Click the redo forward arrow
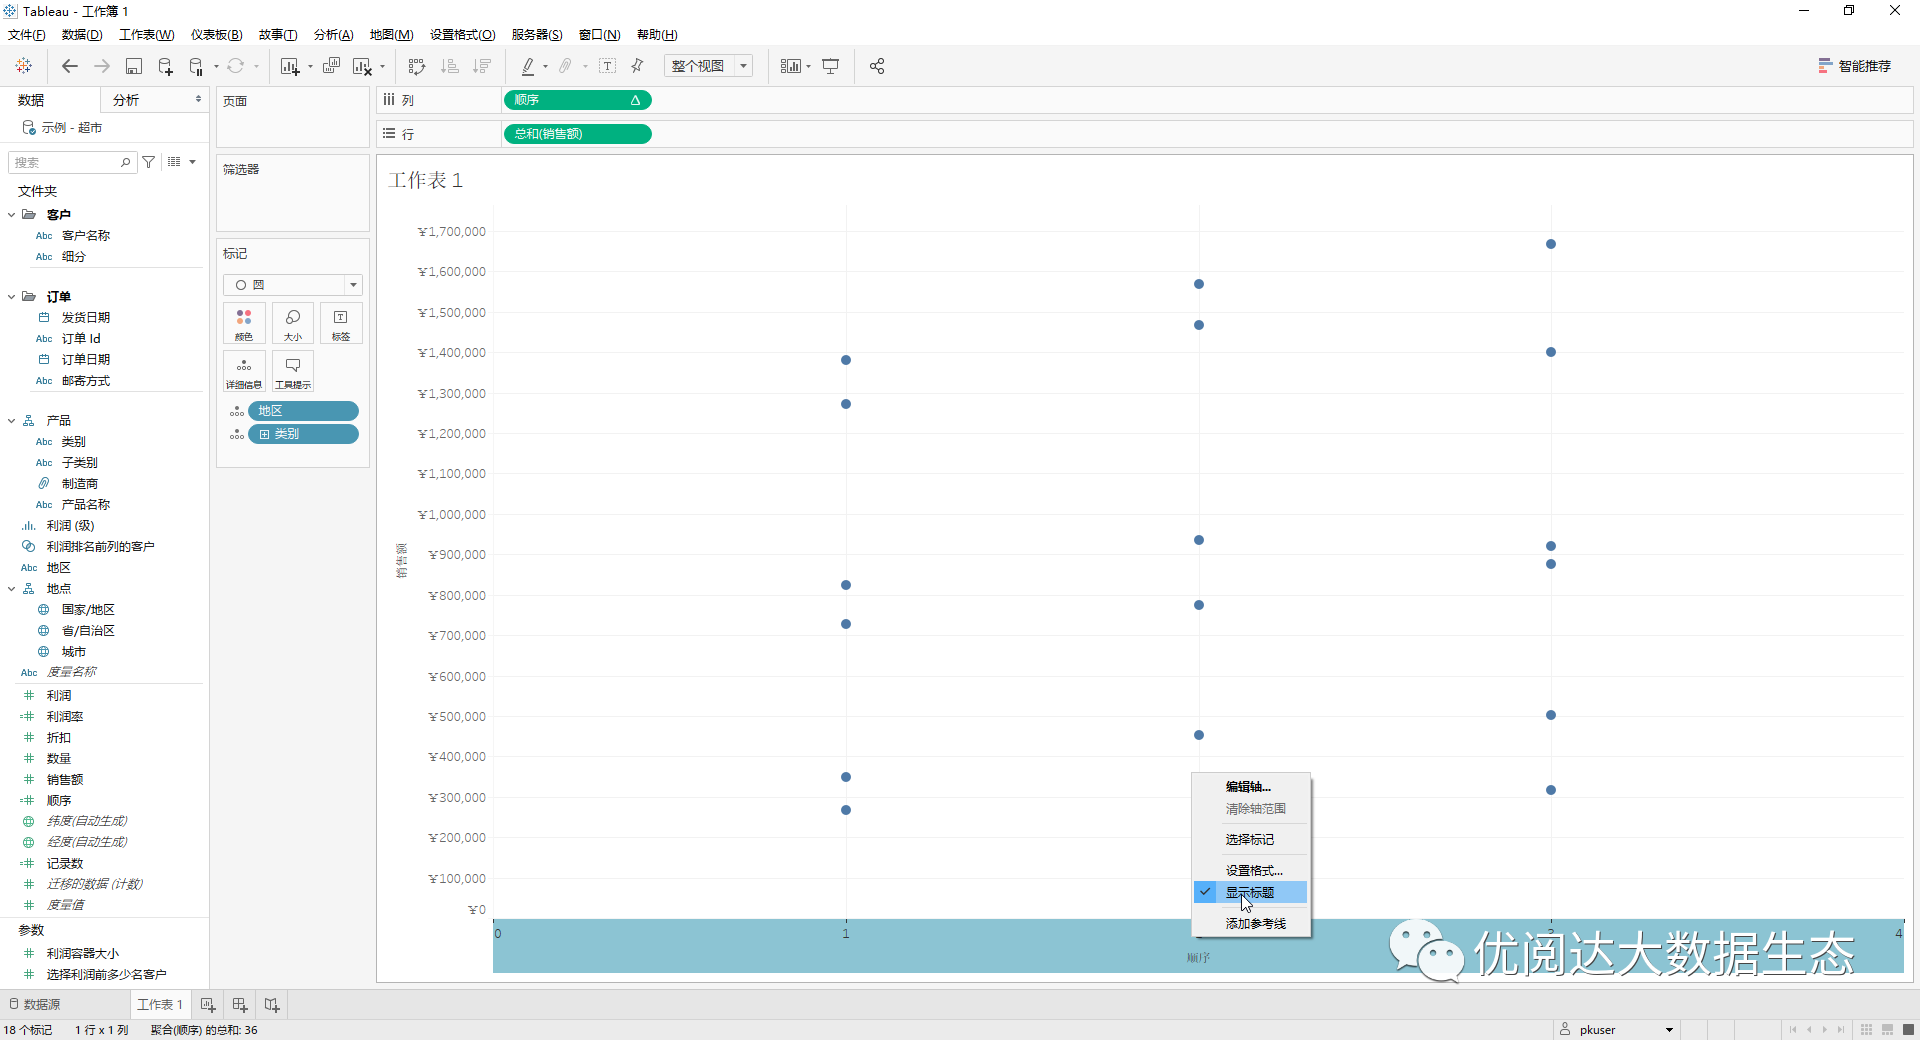The image size is (1920, 1040). pos(102,66)
